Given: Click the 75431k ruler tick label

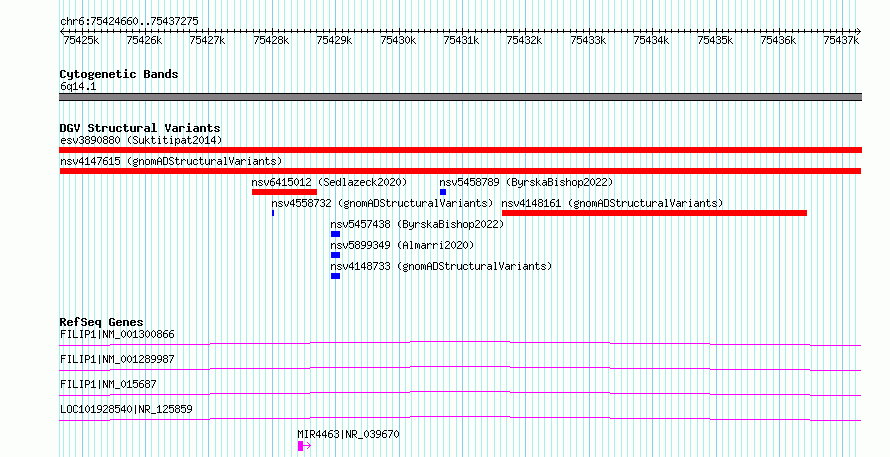Looking at the screenshot, I should [461, 40].
